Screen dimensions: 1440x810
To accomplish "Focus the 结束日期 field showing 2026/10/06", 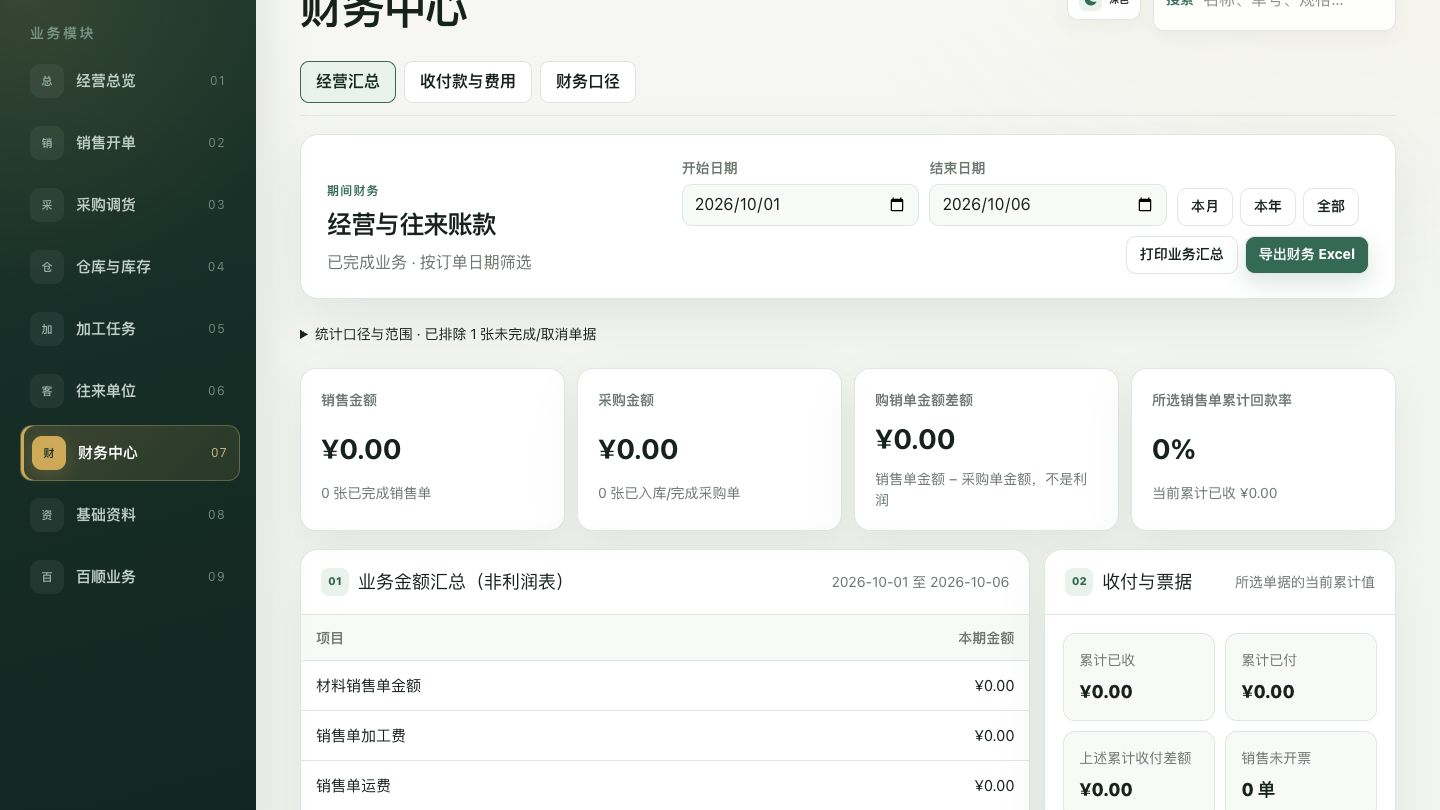I will click(1048, 205).
